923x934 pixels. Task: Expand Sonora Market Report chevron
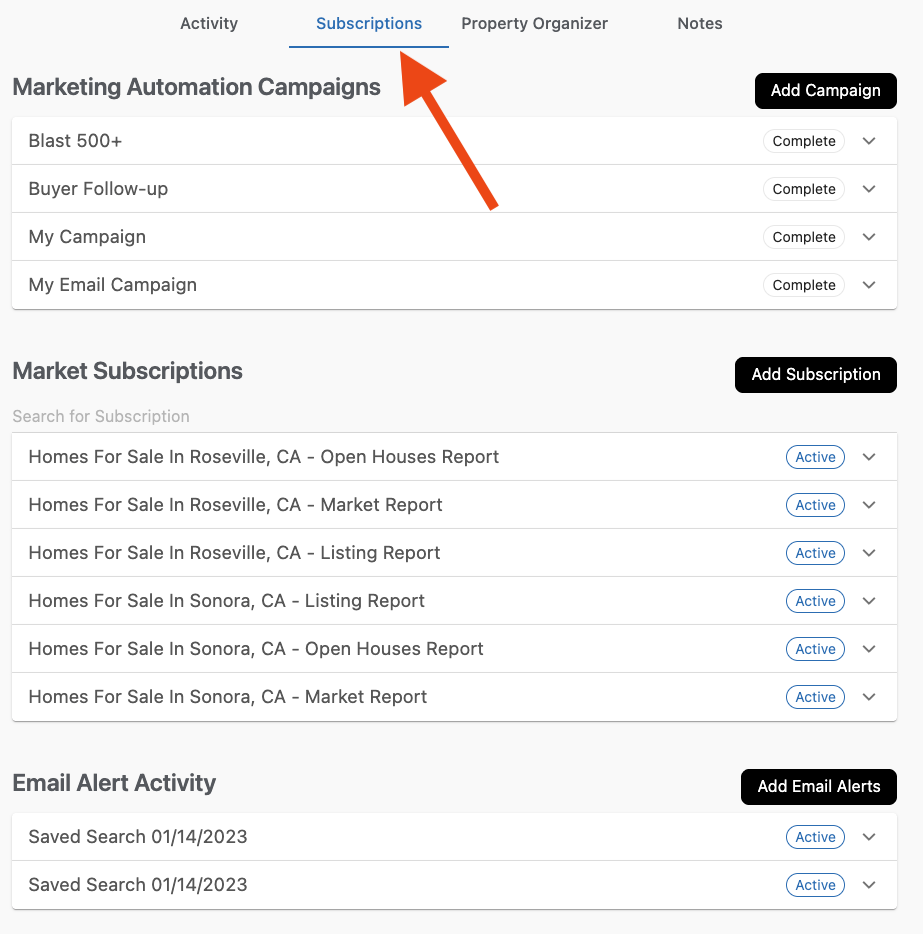tap(868, 697)
